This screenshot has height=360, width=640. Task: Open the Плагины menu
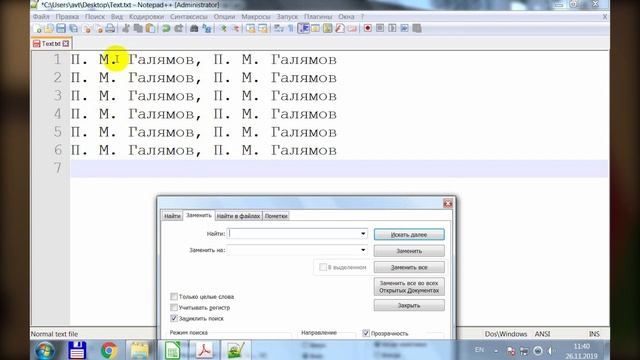pos(318,17)
